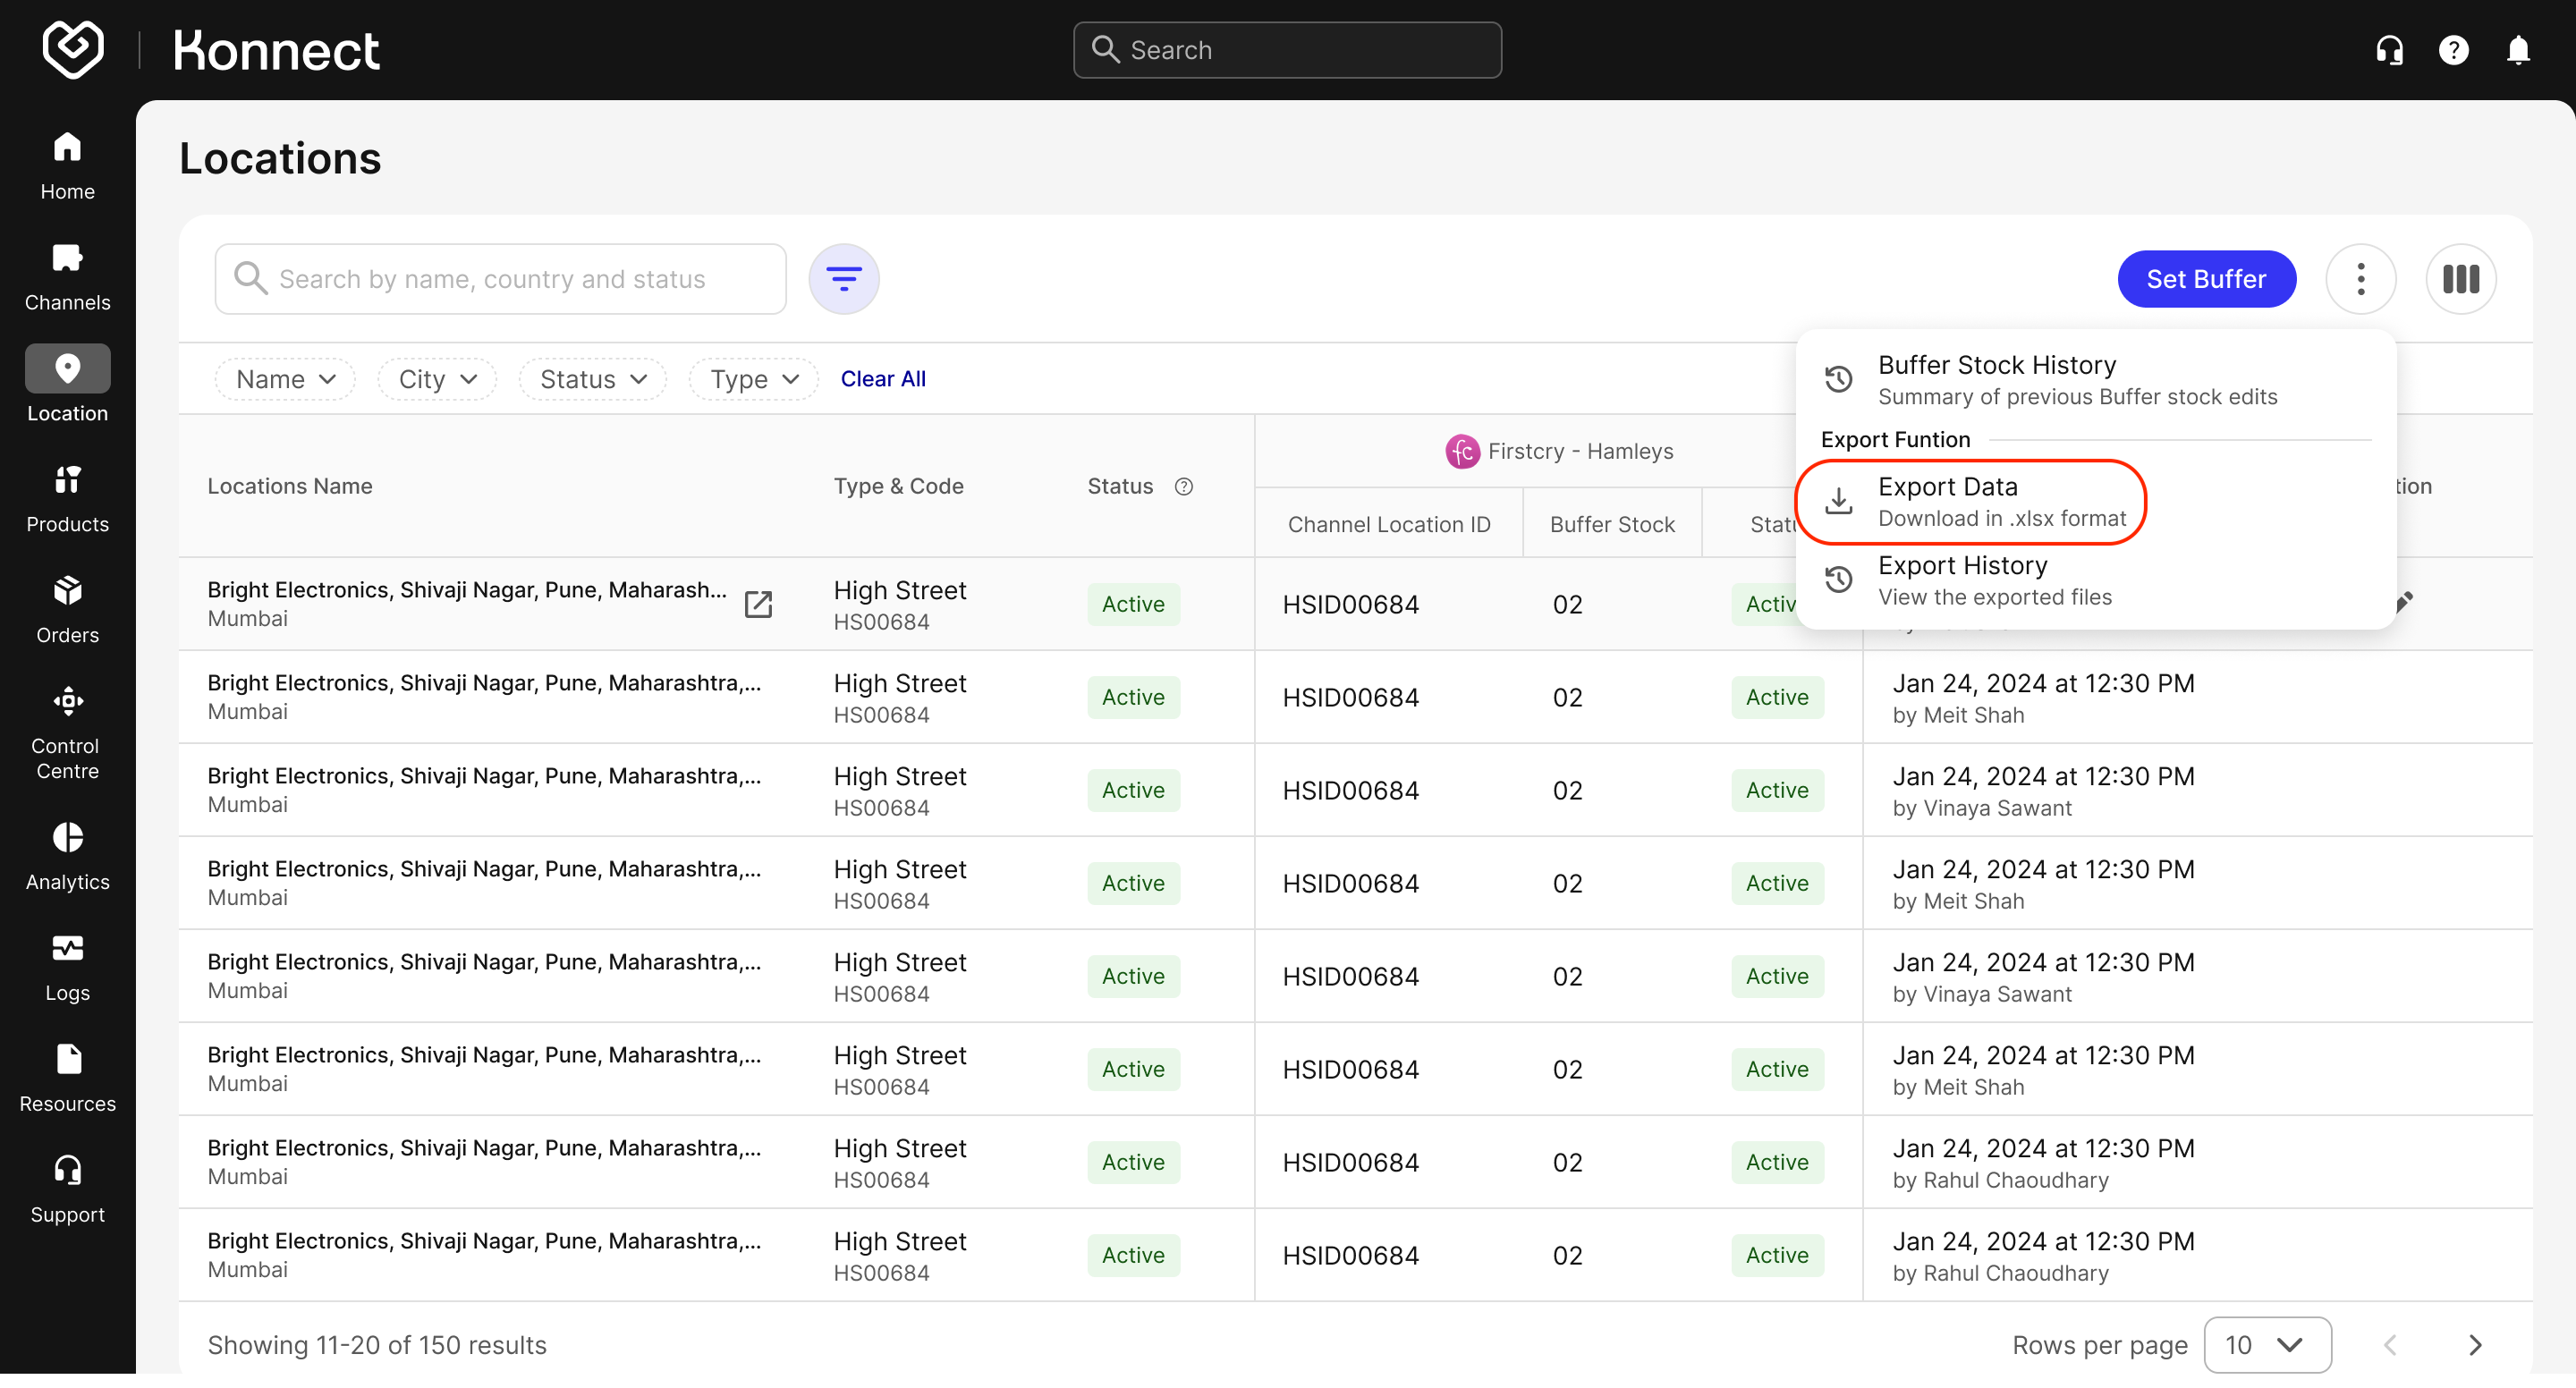The height and width of the screenshot is (1388, 2576).
Task: Go to the previous results page
Action: 2390,1345
